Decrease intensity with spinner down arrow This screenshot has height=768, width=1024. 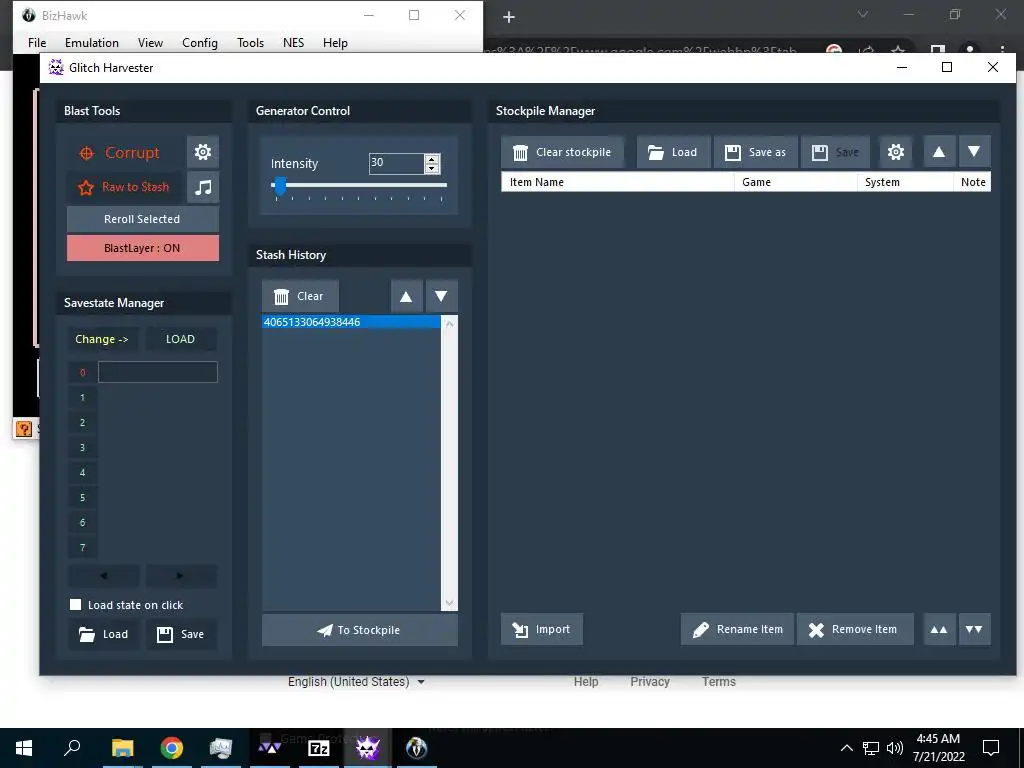coord(431,168)
